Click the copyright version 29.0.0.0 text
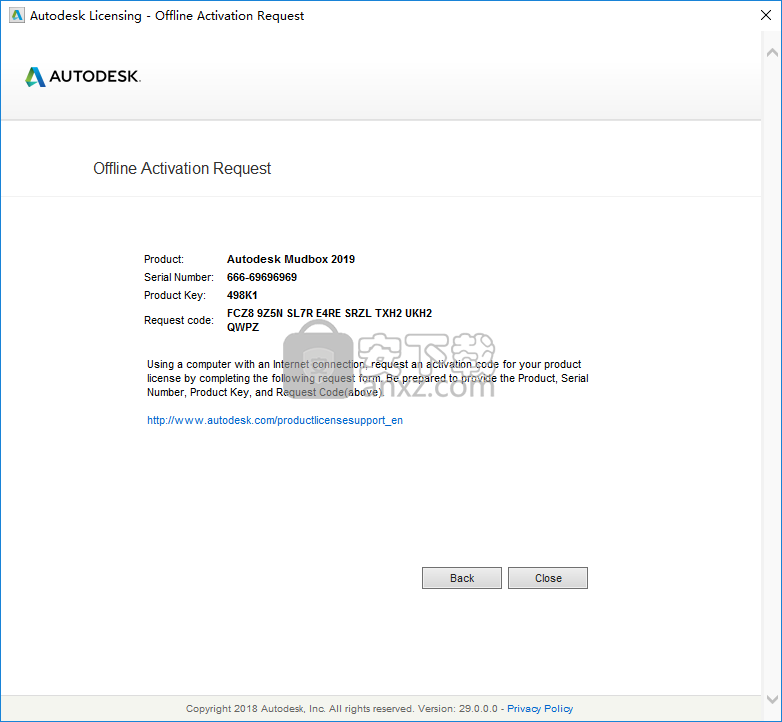Image resolution: width=782 pixels, height=722 pixels. click(342, 709)
